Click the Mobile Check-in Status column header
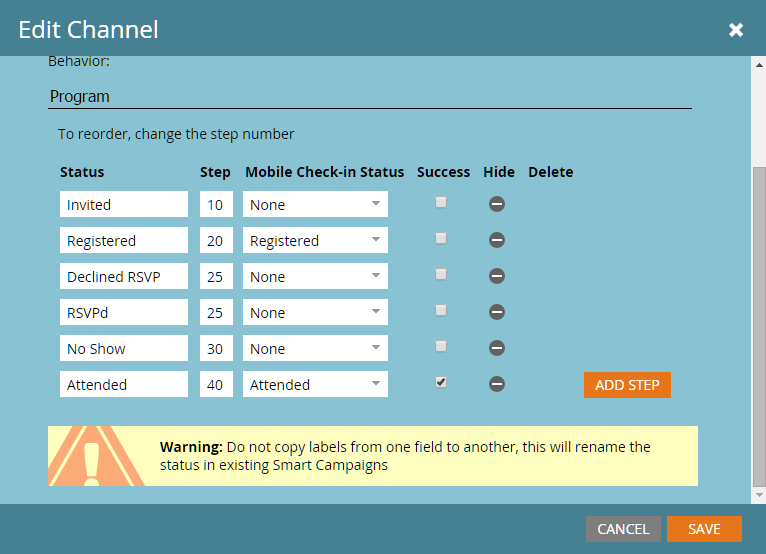766x554 pixels. tap(324, 172)
